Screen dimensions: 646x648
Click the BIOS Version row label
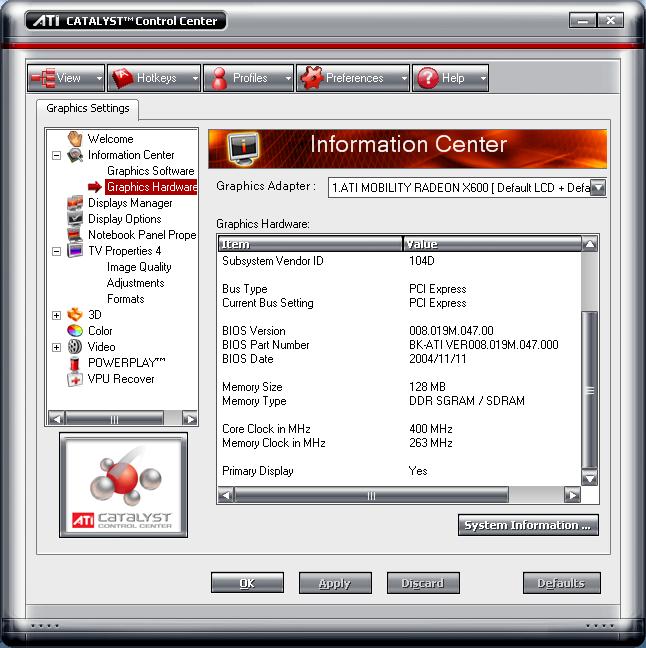click(254, 331)
